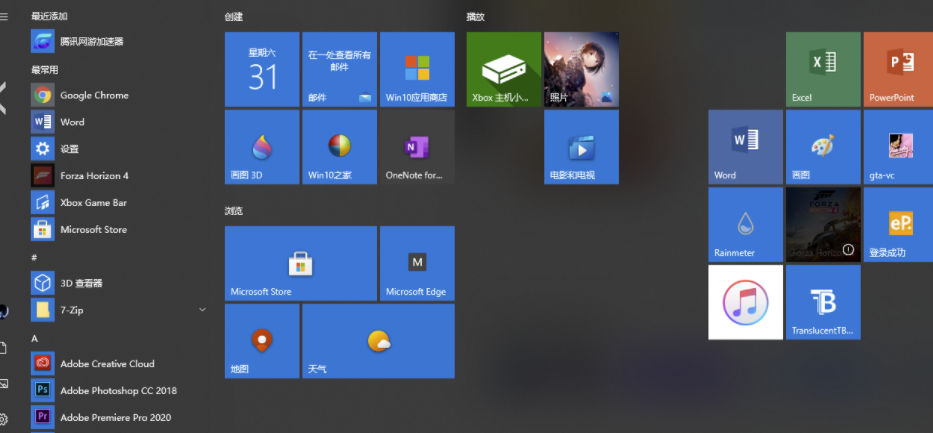Open 腾讯网游加速器 from recently added
Viewport: 933px width, 433px height.
point(119,42)
